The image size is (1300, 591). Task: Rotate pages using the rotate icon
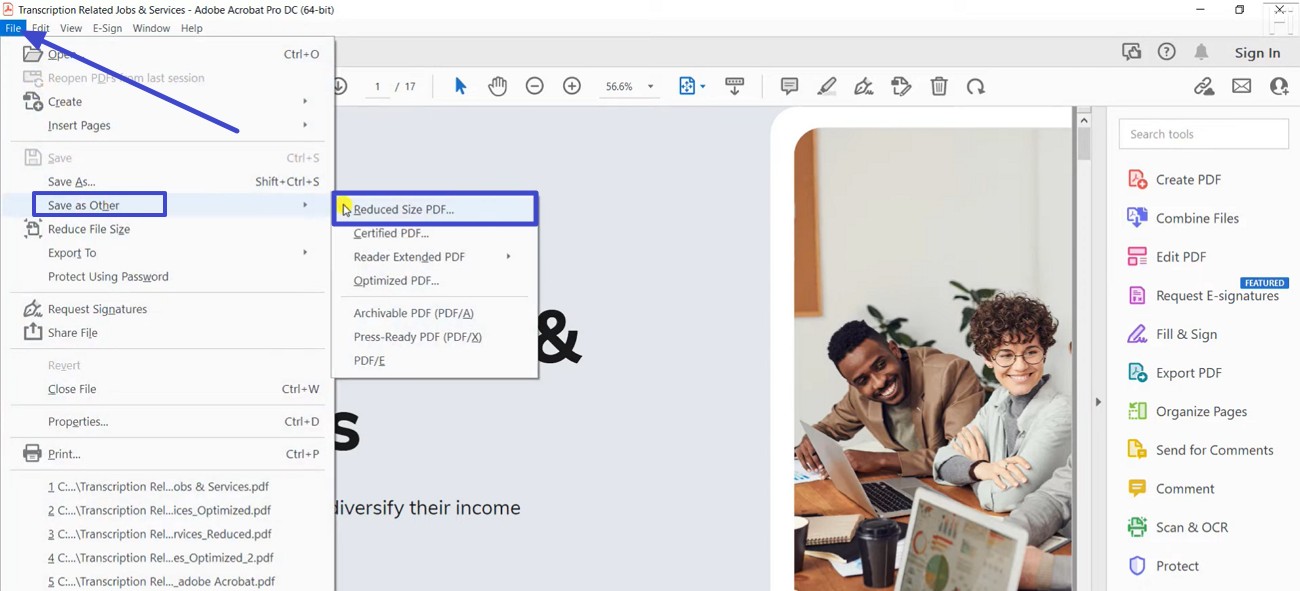click(975, 86)
